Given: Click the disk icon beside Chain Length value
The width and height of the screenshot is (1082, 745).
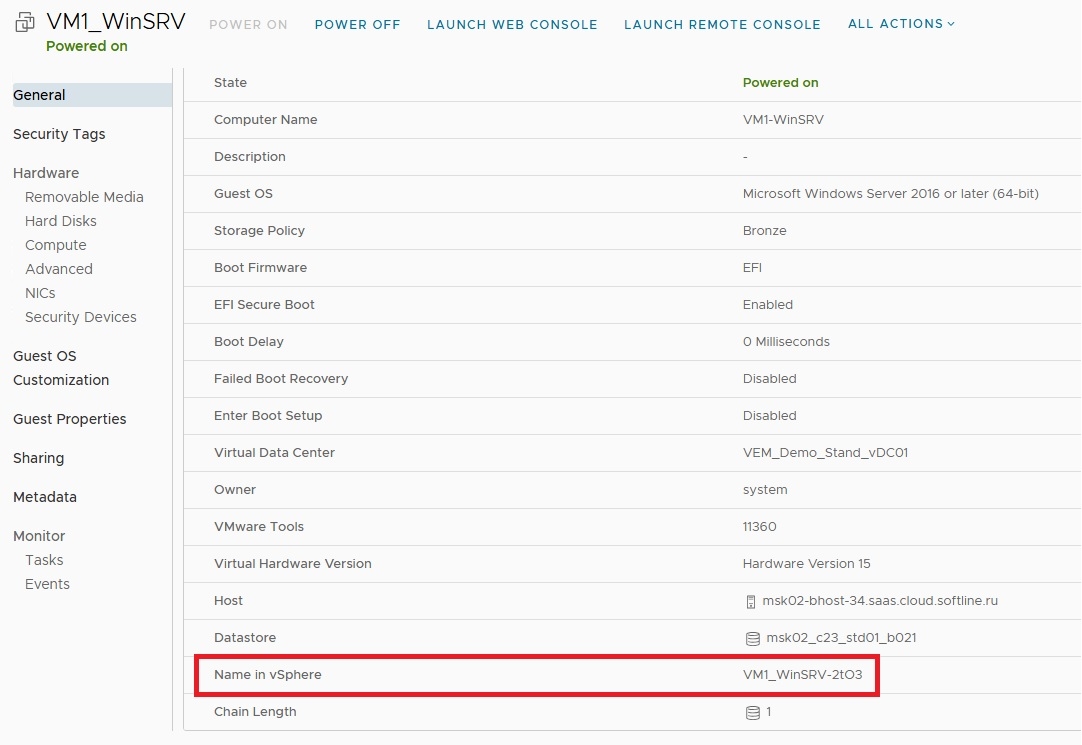Looking at the screenshot, I should 753,713.
